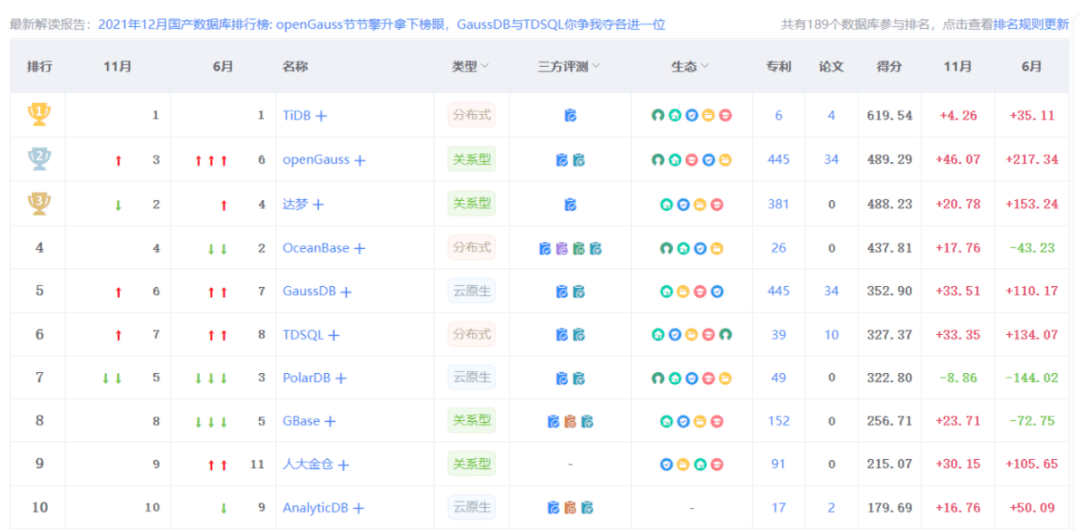Click the plus icon beside AnalyticDB
This screenshot has height=530, width=1080.
tap(358, 508)
